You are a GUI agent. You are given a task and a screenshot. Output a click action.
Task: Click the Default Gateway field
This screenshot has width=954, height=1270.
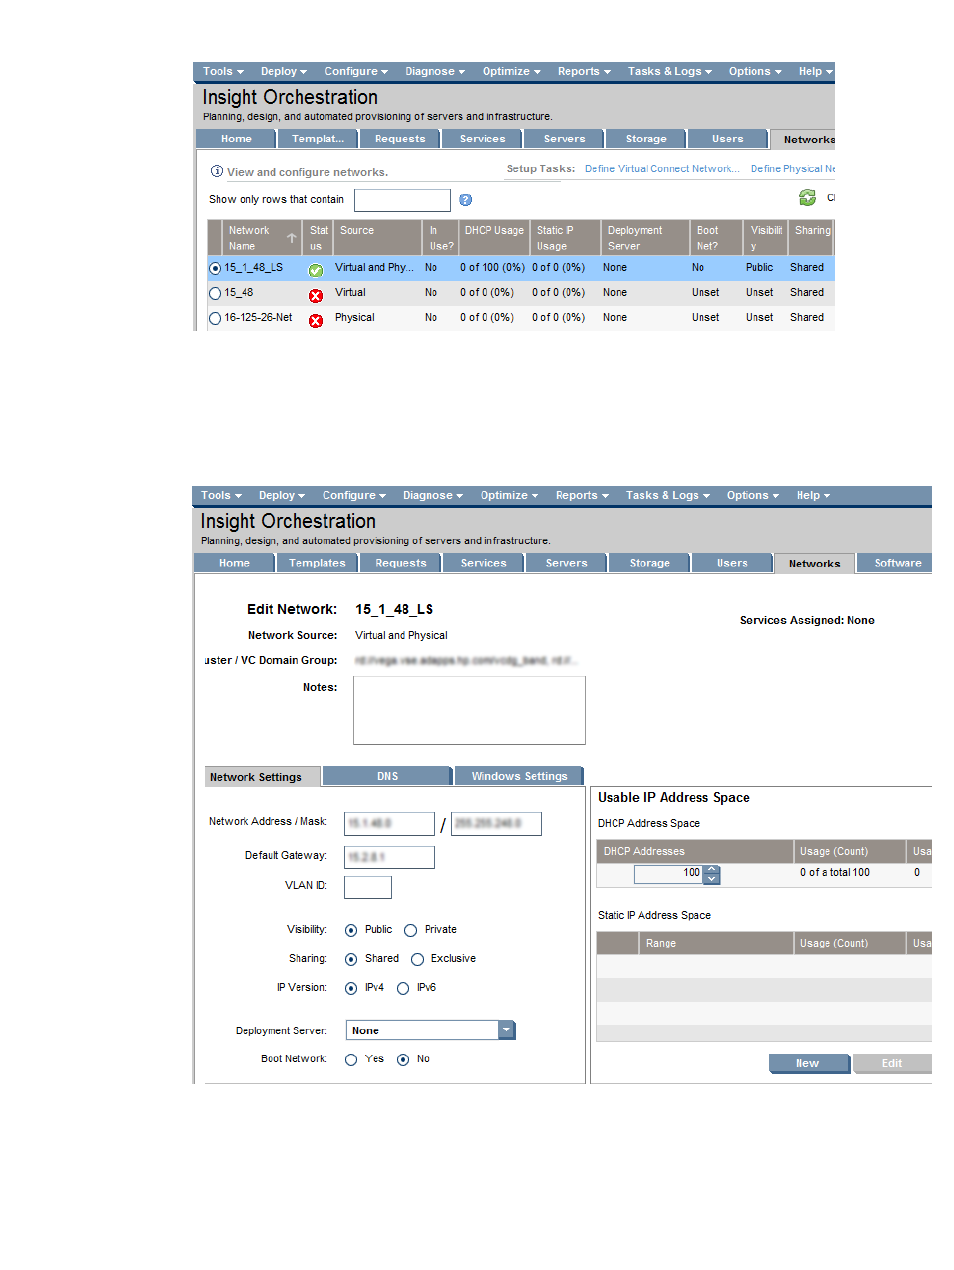390,857
